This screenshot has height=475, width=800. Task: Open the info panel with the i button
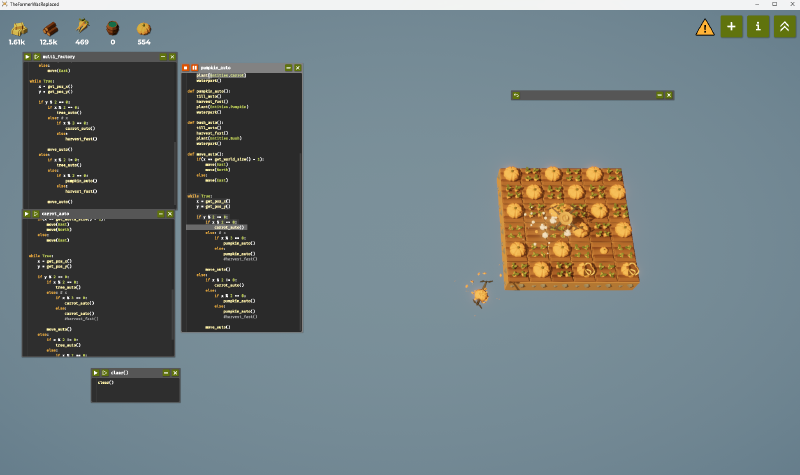click(x=758, y=27)
